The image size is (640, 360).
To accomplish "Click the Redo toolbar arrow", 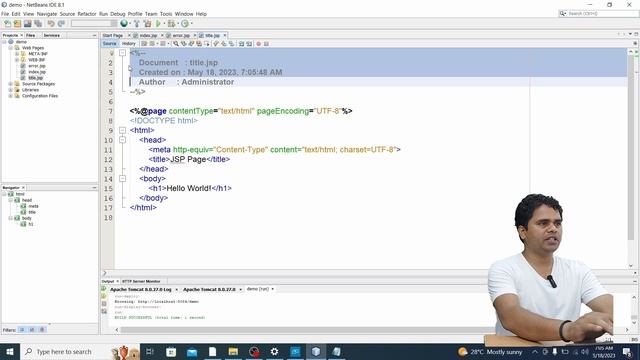I will pyautogui.click(x=61, y=24).
